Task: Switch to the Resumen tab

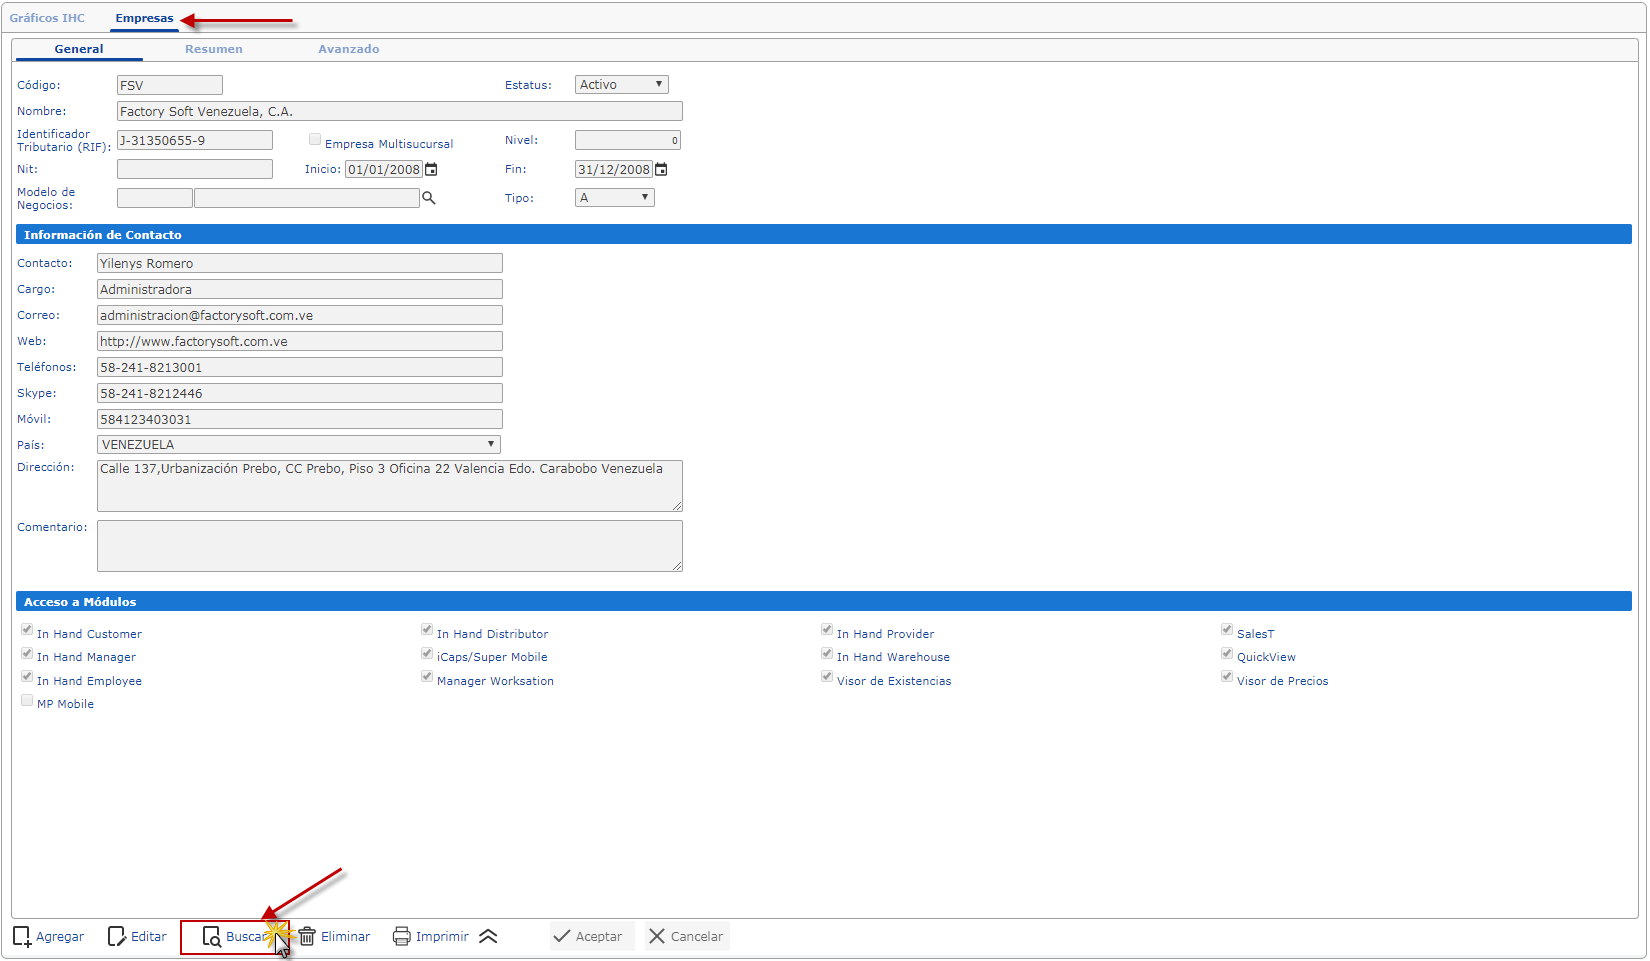Action: [x=213, y=49]
